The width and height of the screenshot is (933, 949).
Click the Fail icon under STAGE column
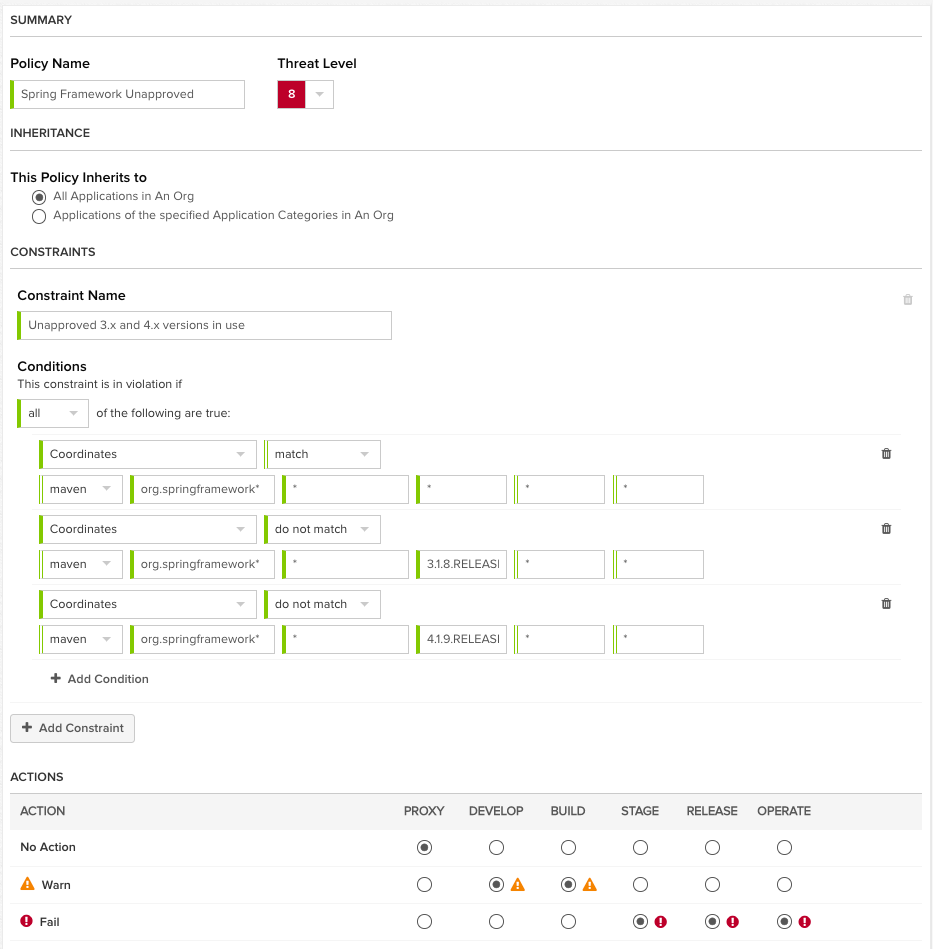point(661,922)
